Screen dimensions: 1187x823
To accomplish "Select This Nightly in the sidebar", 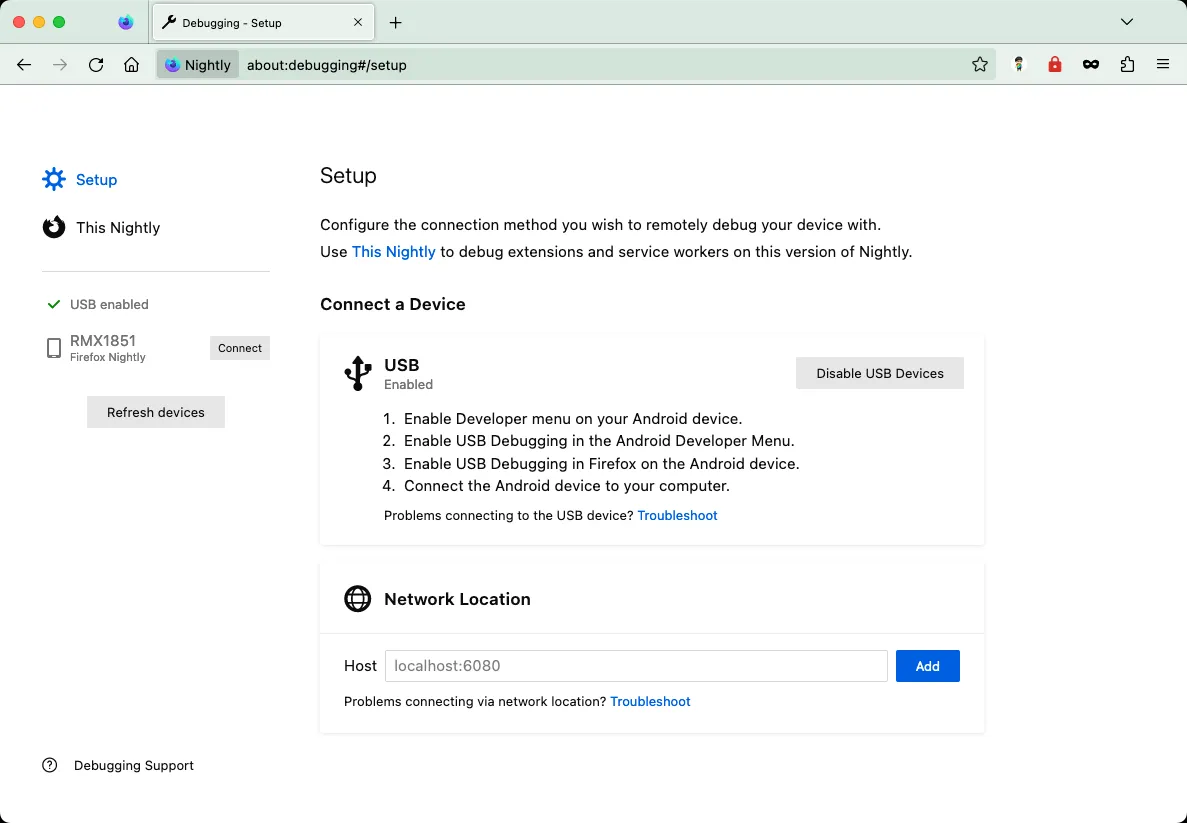I will [x=117, y=227].
